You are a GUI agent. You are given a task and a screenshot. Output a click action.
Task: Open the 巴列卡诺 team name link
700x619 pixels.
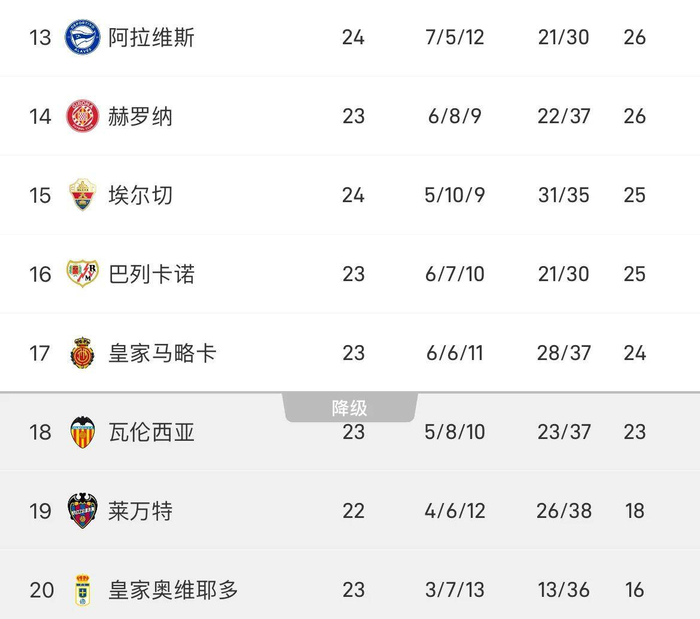click(x=151, y=274)
